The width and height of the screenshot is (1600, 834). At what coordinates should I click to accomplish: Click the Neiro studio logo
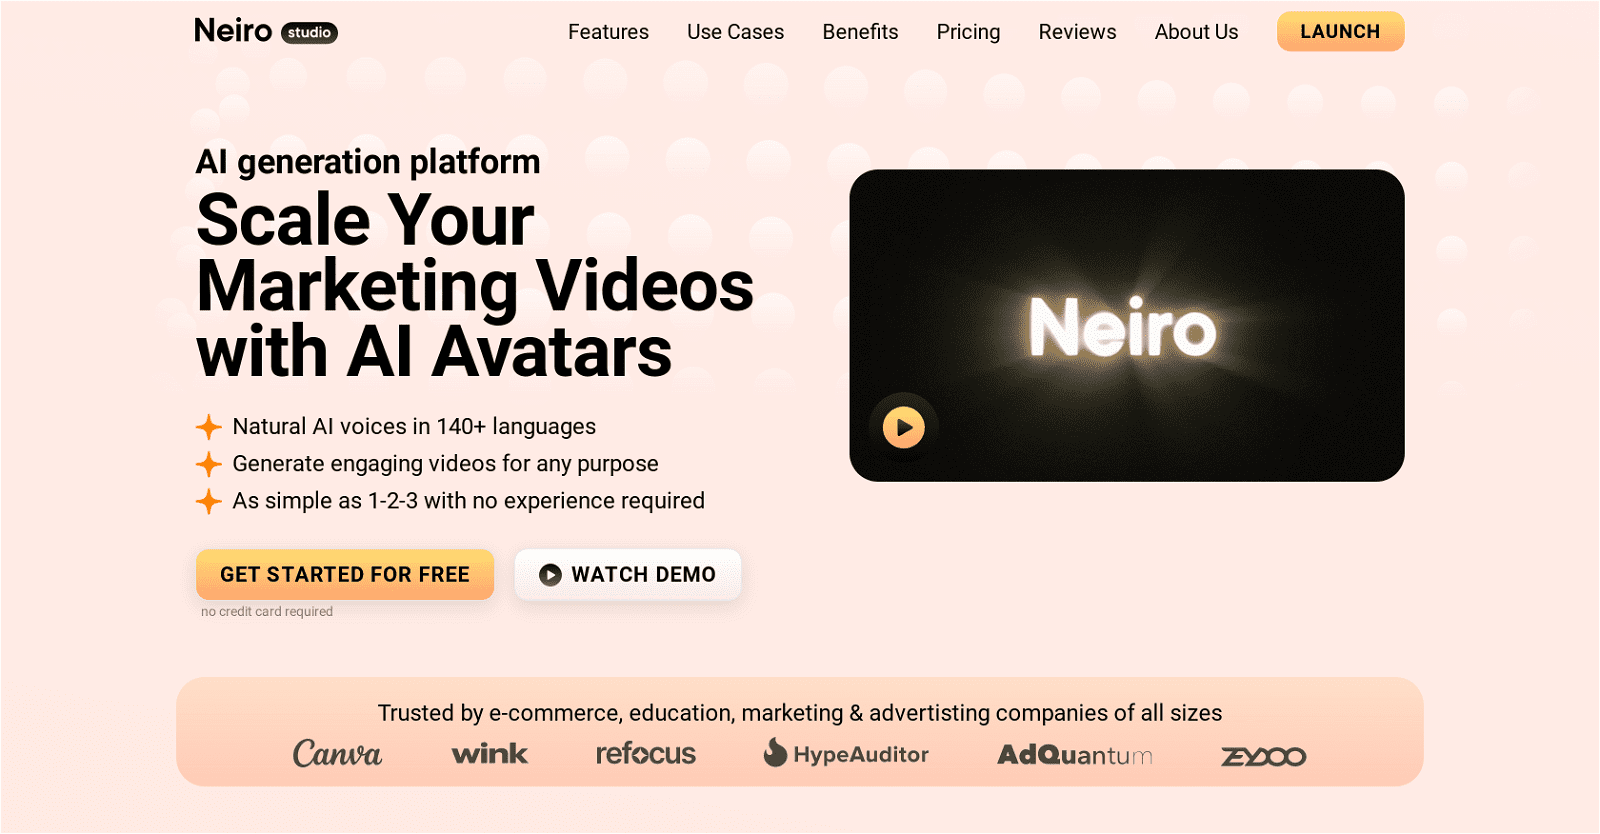click(266, 31)
